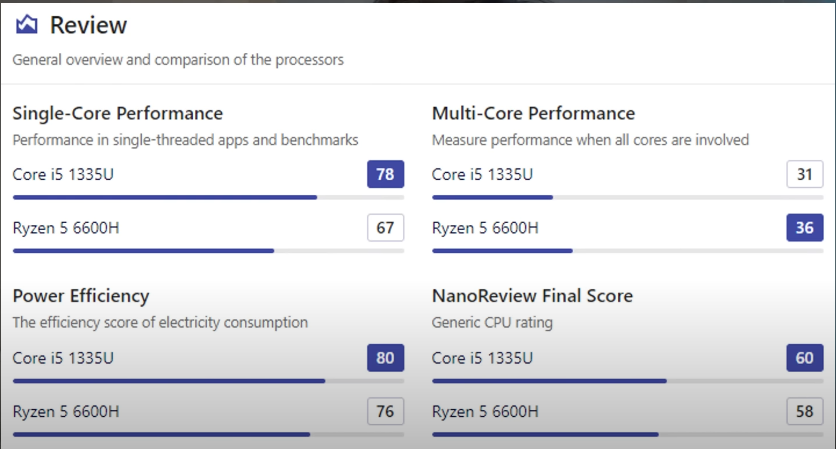This screenshot has width=836, height=449.
Task: Click Core i5 1335U under NanoReview Final Score
Action: tap(482, 358)
